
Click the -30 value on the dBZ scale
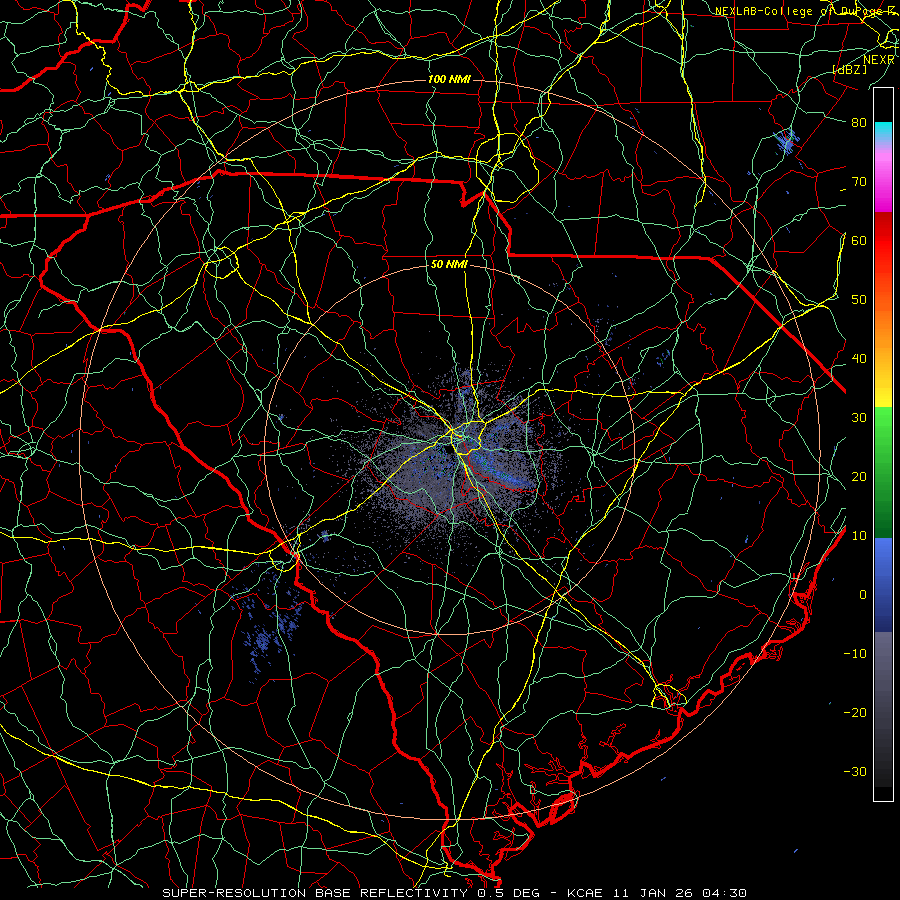pyautogui.click(x=855, y=771)
